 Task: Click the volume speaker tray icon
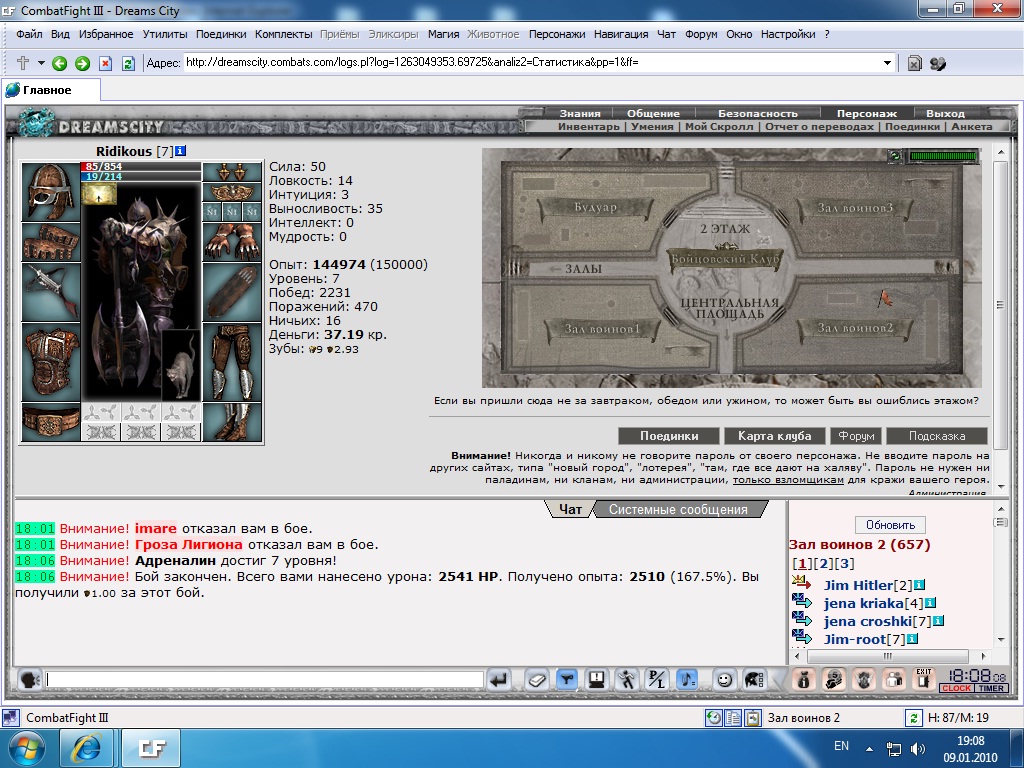pos(918,748)
